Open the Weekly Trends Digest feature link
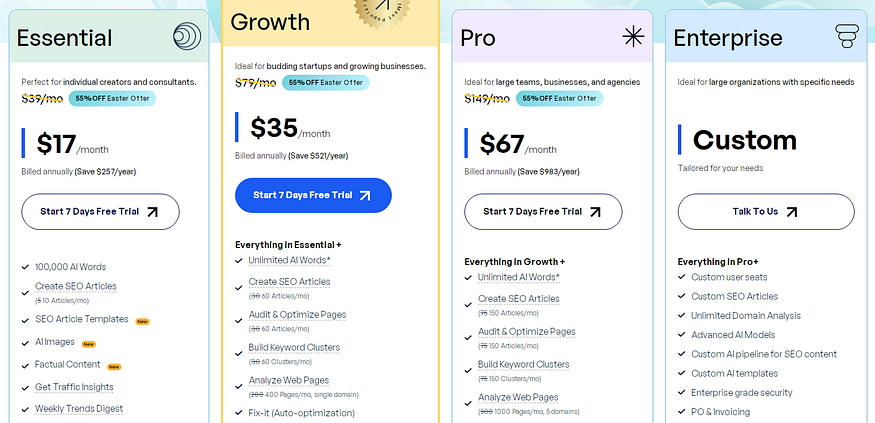Viewport: 875px width, 423px height. click(x=79, y=408)
